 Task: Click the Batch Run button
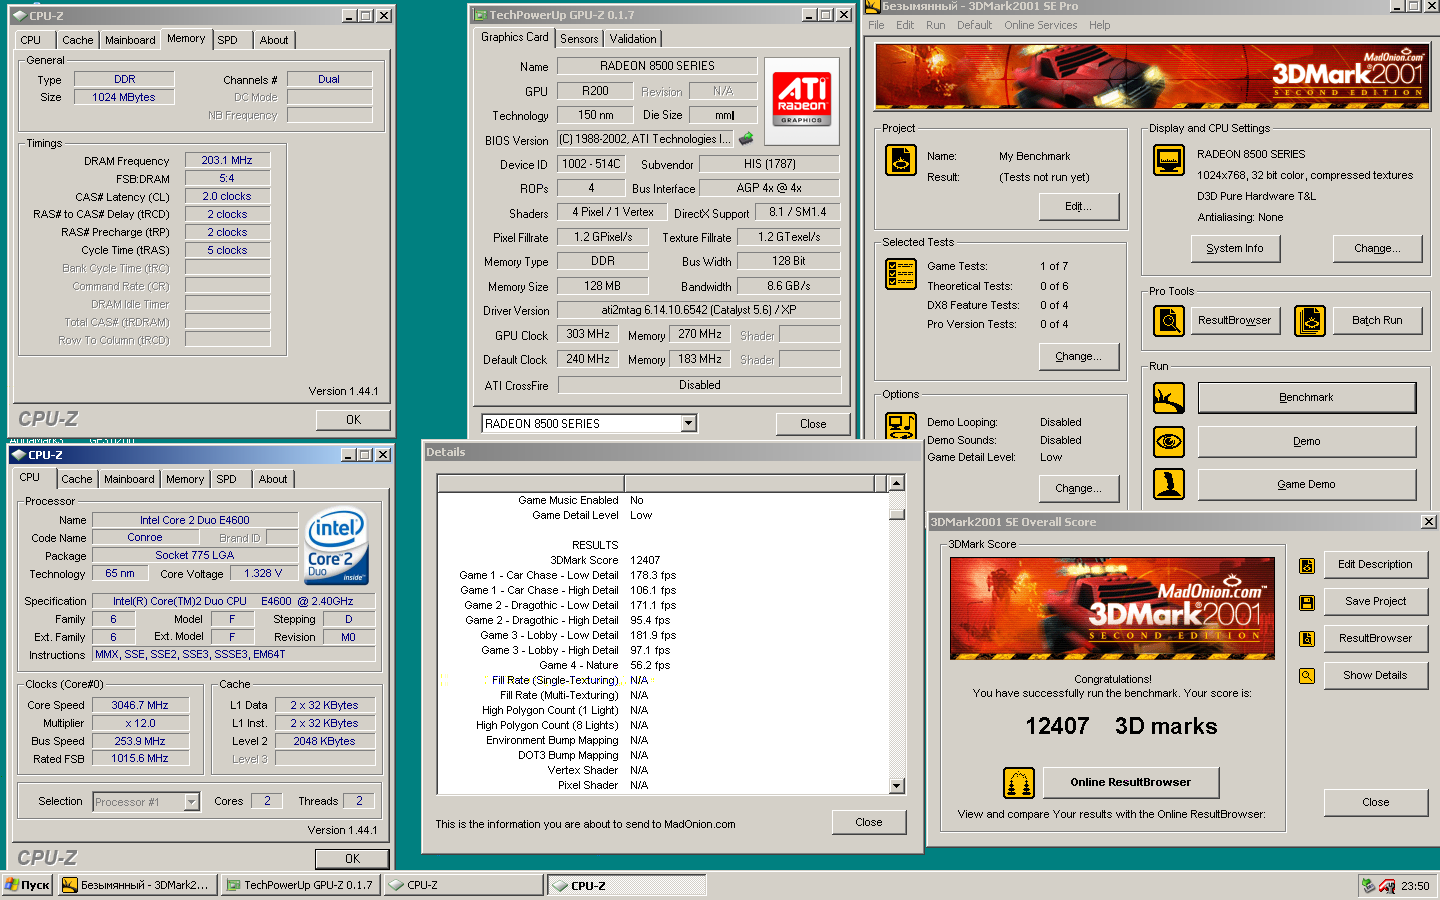point(1377,320)
